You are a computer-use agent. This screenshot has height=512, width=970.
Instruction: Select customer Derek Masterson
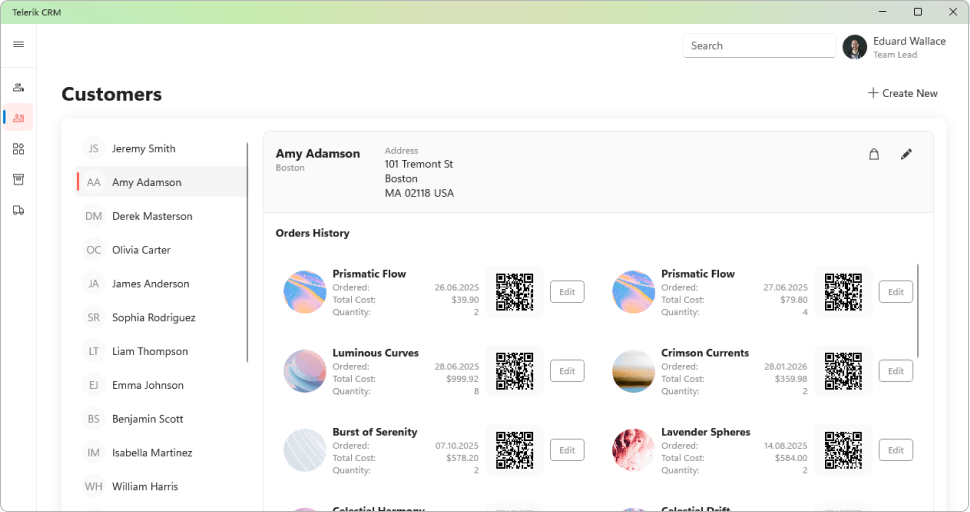click(x=161, y=216)
